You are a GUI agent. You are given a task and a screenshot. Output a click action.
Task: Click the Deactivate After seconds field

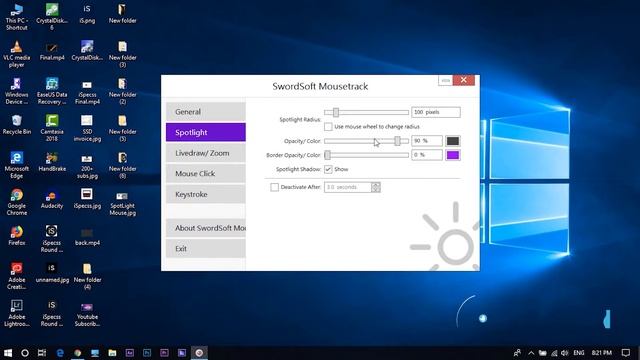pyautogui.click(x=348, y=187)
